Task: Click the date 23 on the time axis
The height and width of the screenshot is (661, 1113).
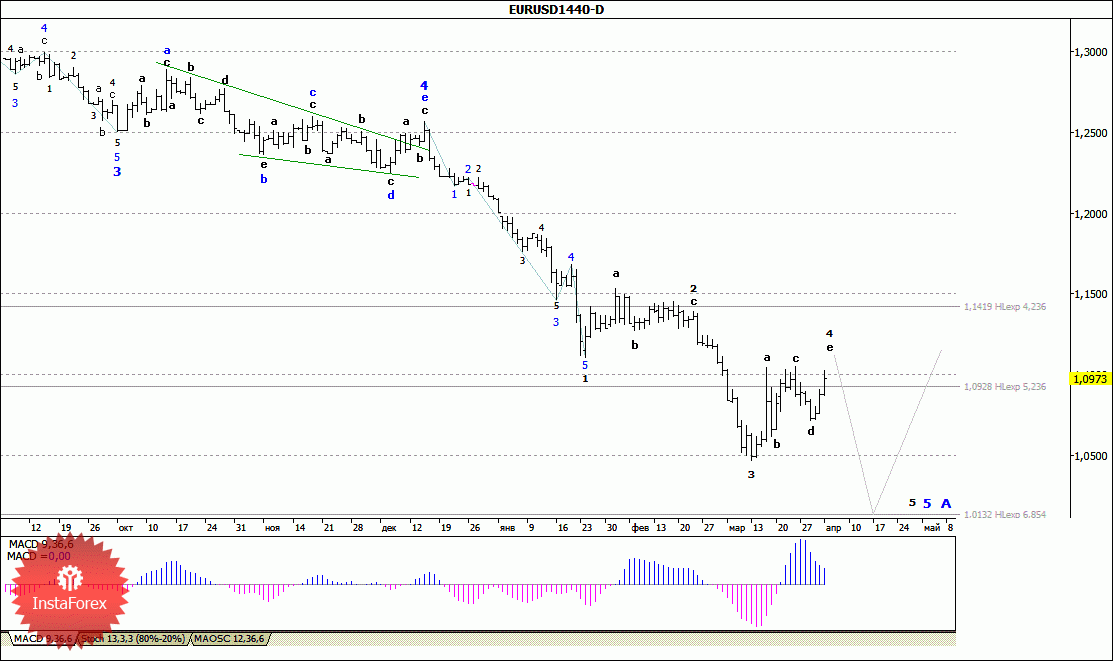Action: [586, 528]
